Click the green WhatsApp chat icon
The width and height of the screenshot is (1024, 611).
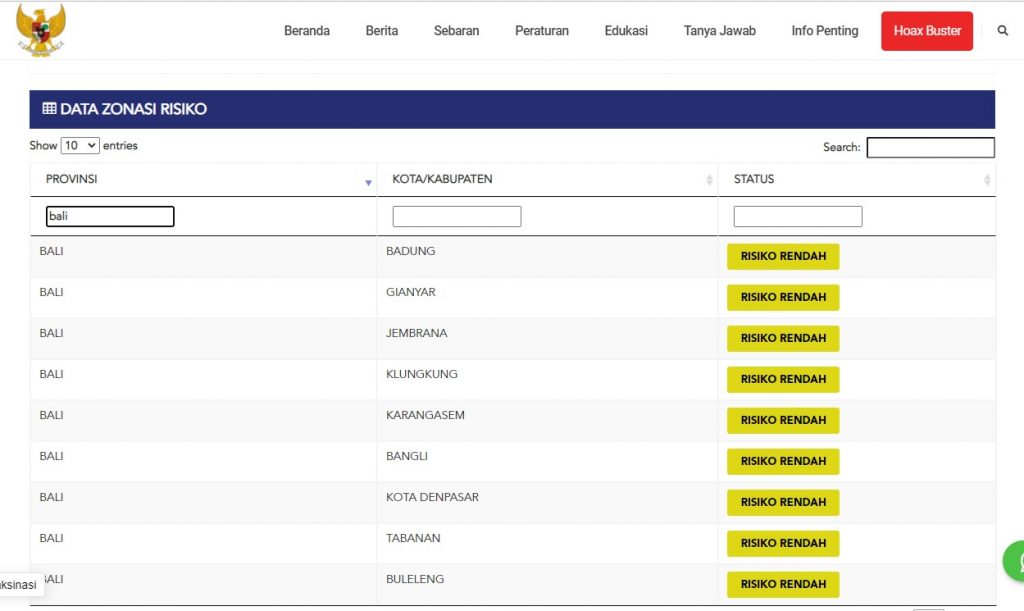(x=1015, y=561)
